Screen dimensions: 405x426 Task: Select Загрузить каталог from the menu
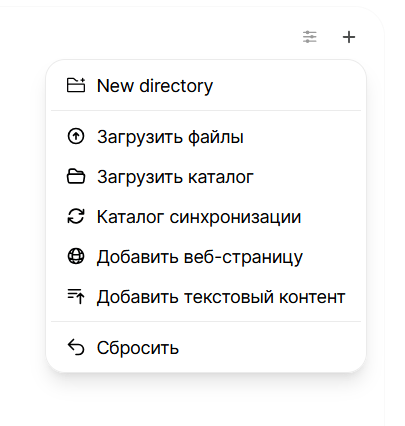click(x=206, y=177)
